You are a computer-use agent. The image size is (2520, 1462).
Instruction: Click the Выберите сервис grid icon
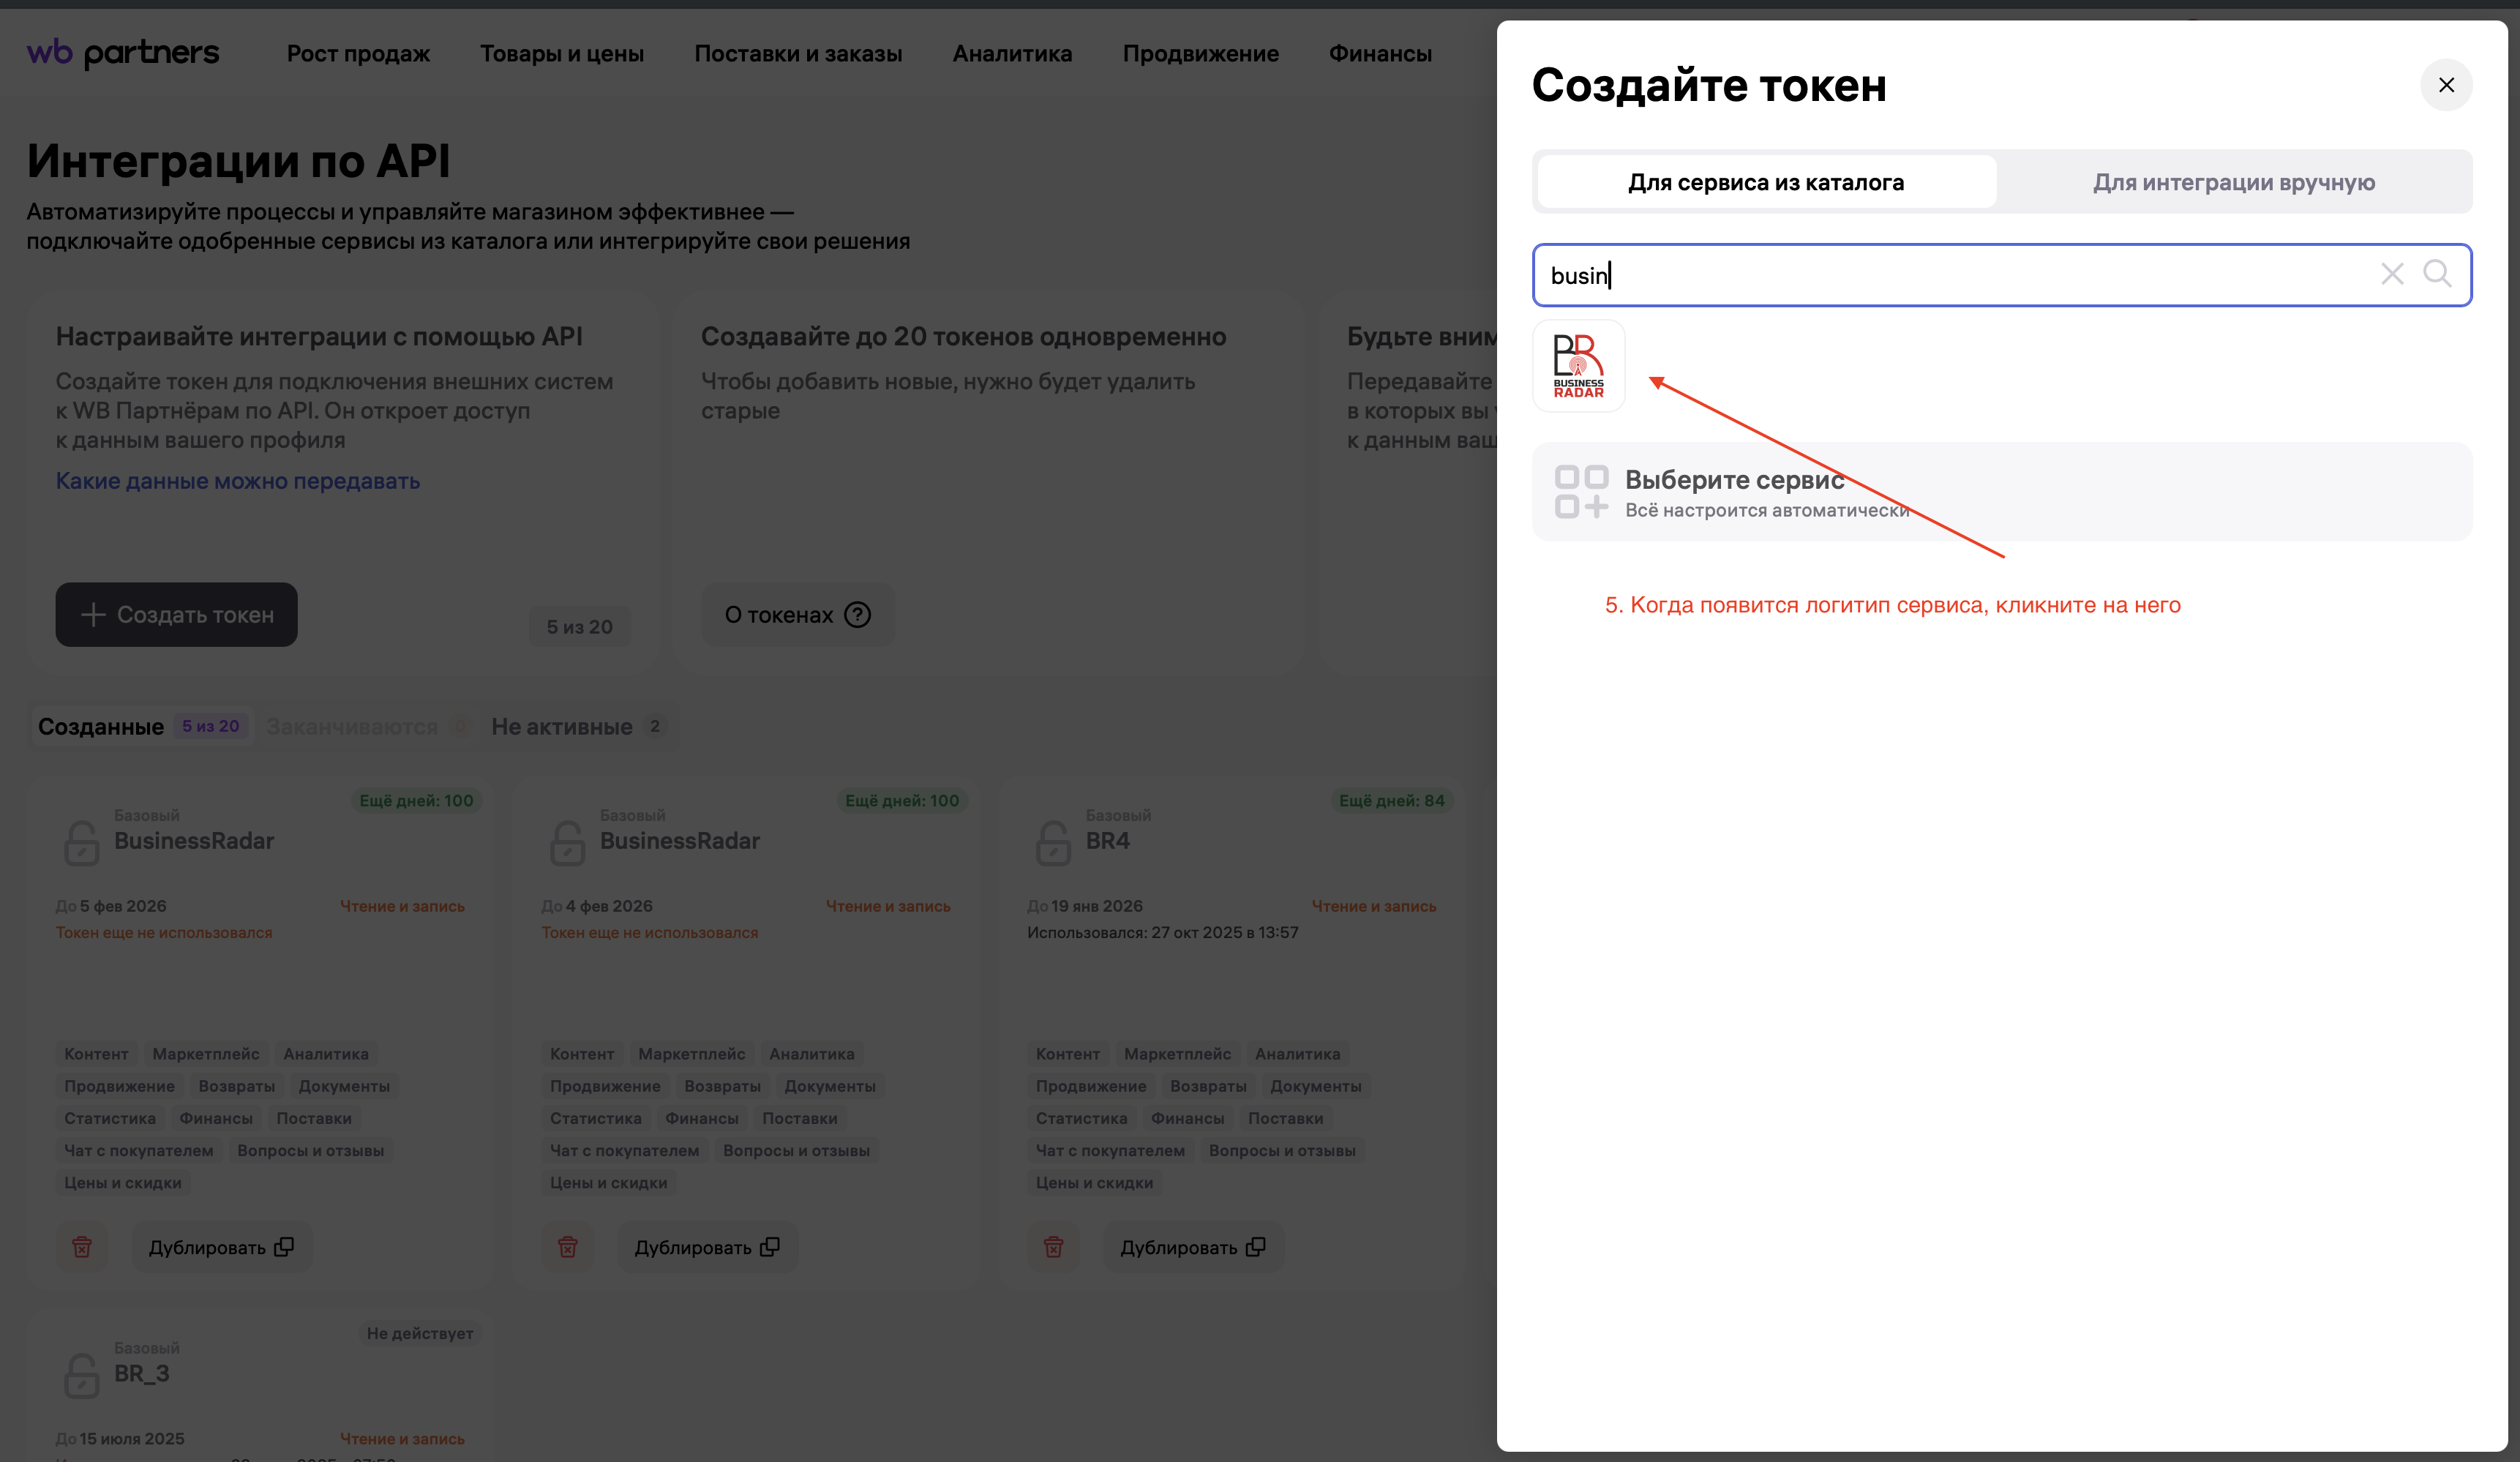(x=1581, y=492)
